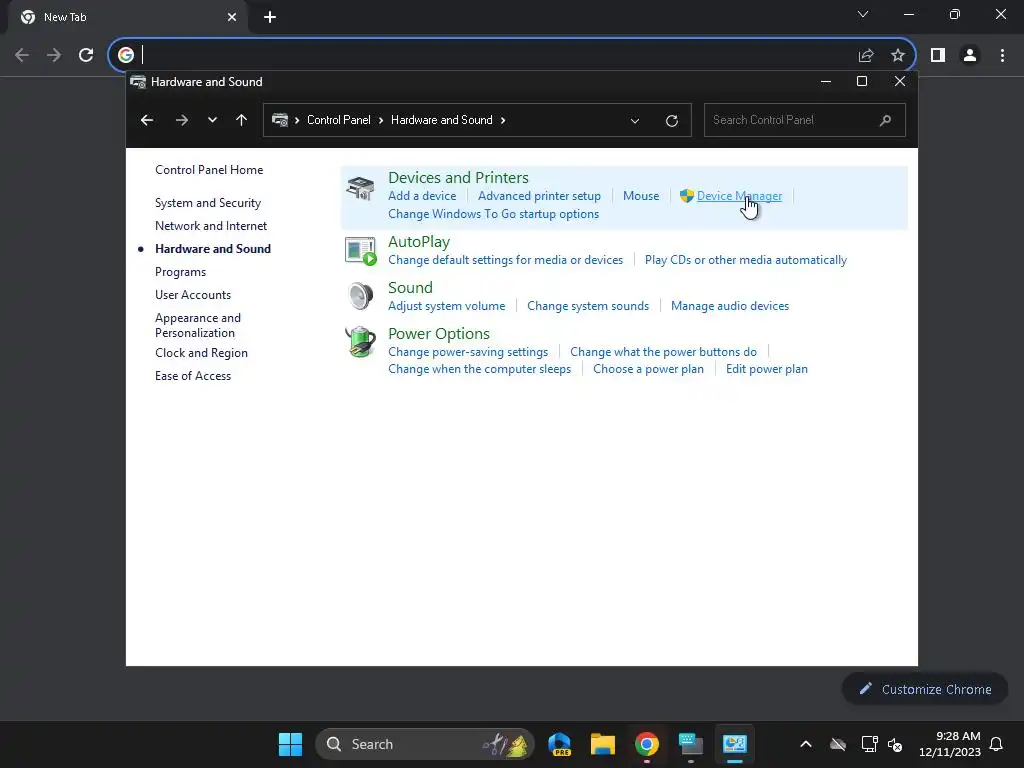Toggle Chrome side panel
The height and width of the screenshot is (768, 1024).
click(938, 56)
